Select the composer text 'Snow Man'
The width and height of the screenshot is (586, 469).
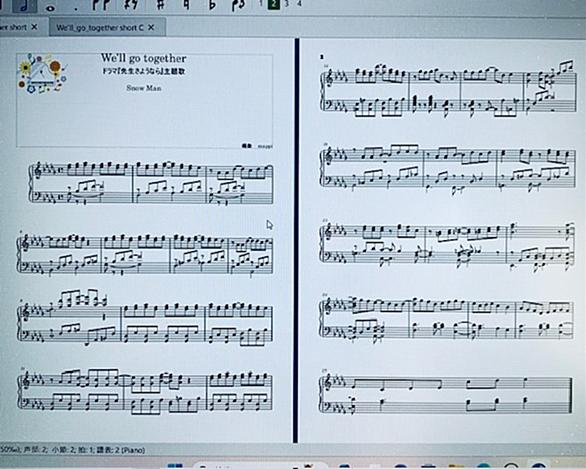[144, 88]
